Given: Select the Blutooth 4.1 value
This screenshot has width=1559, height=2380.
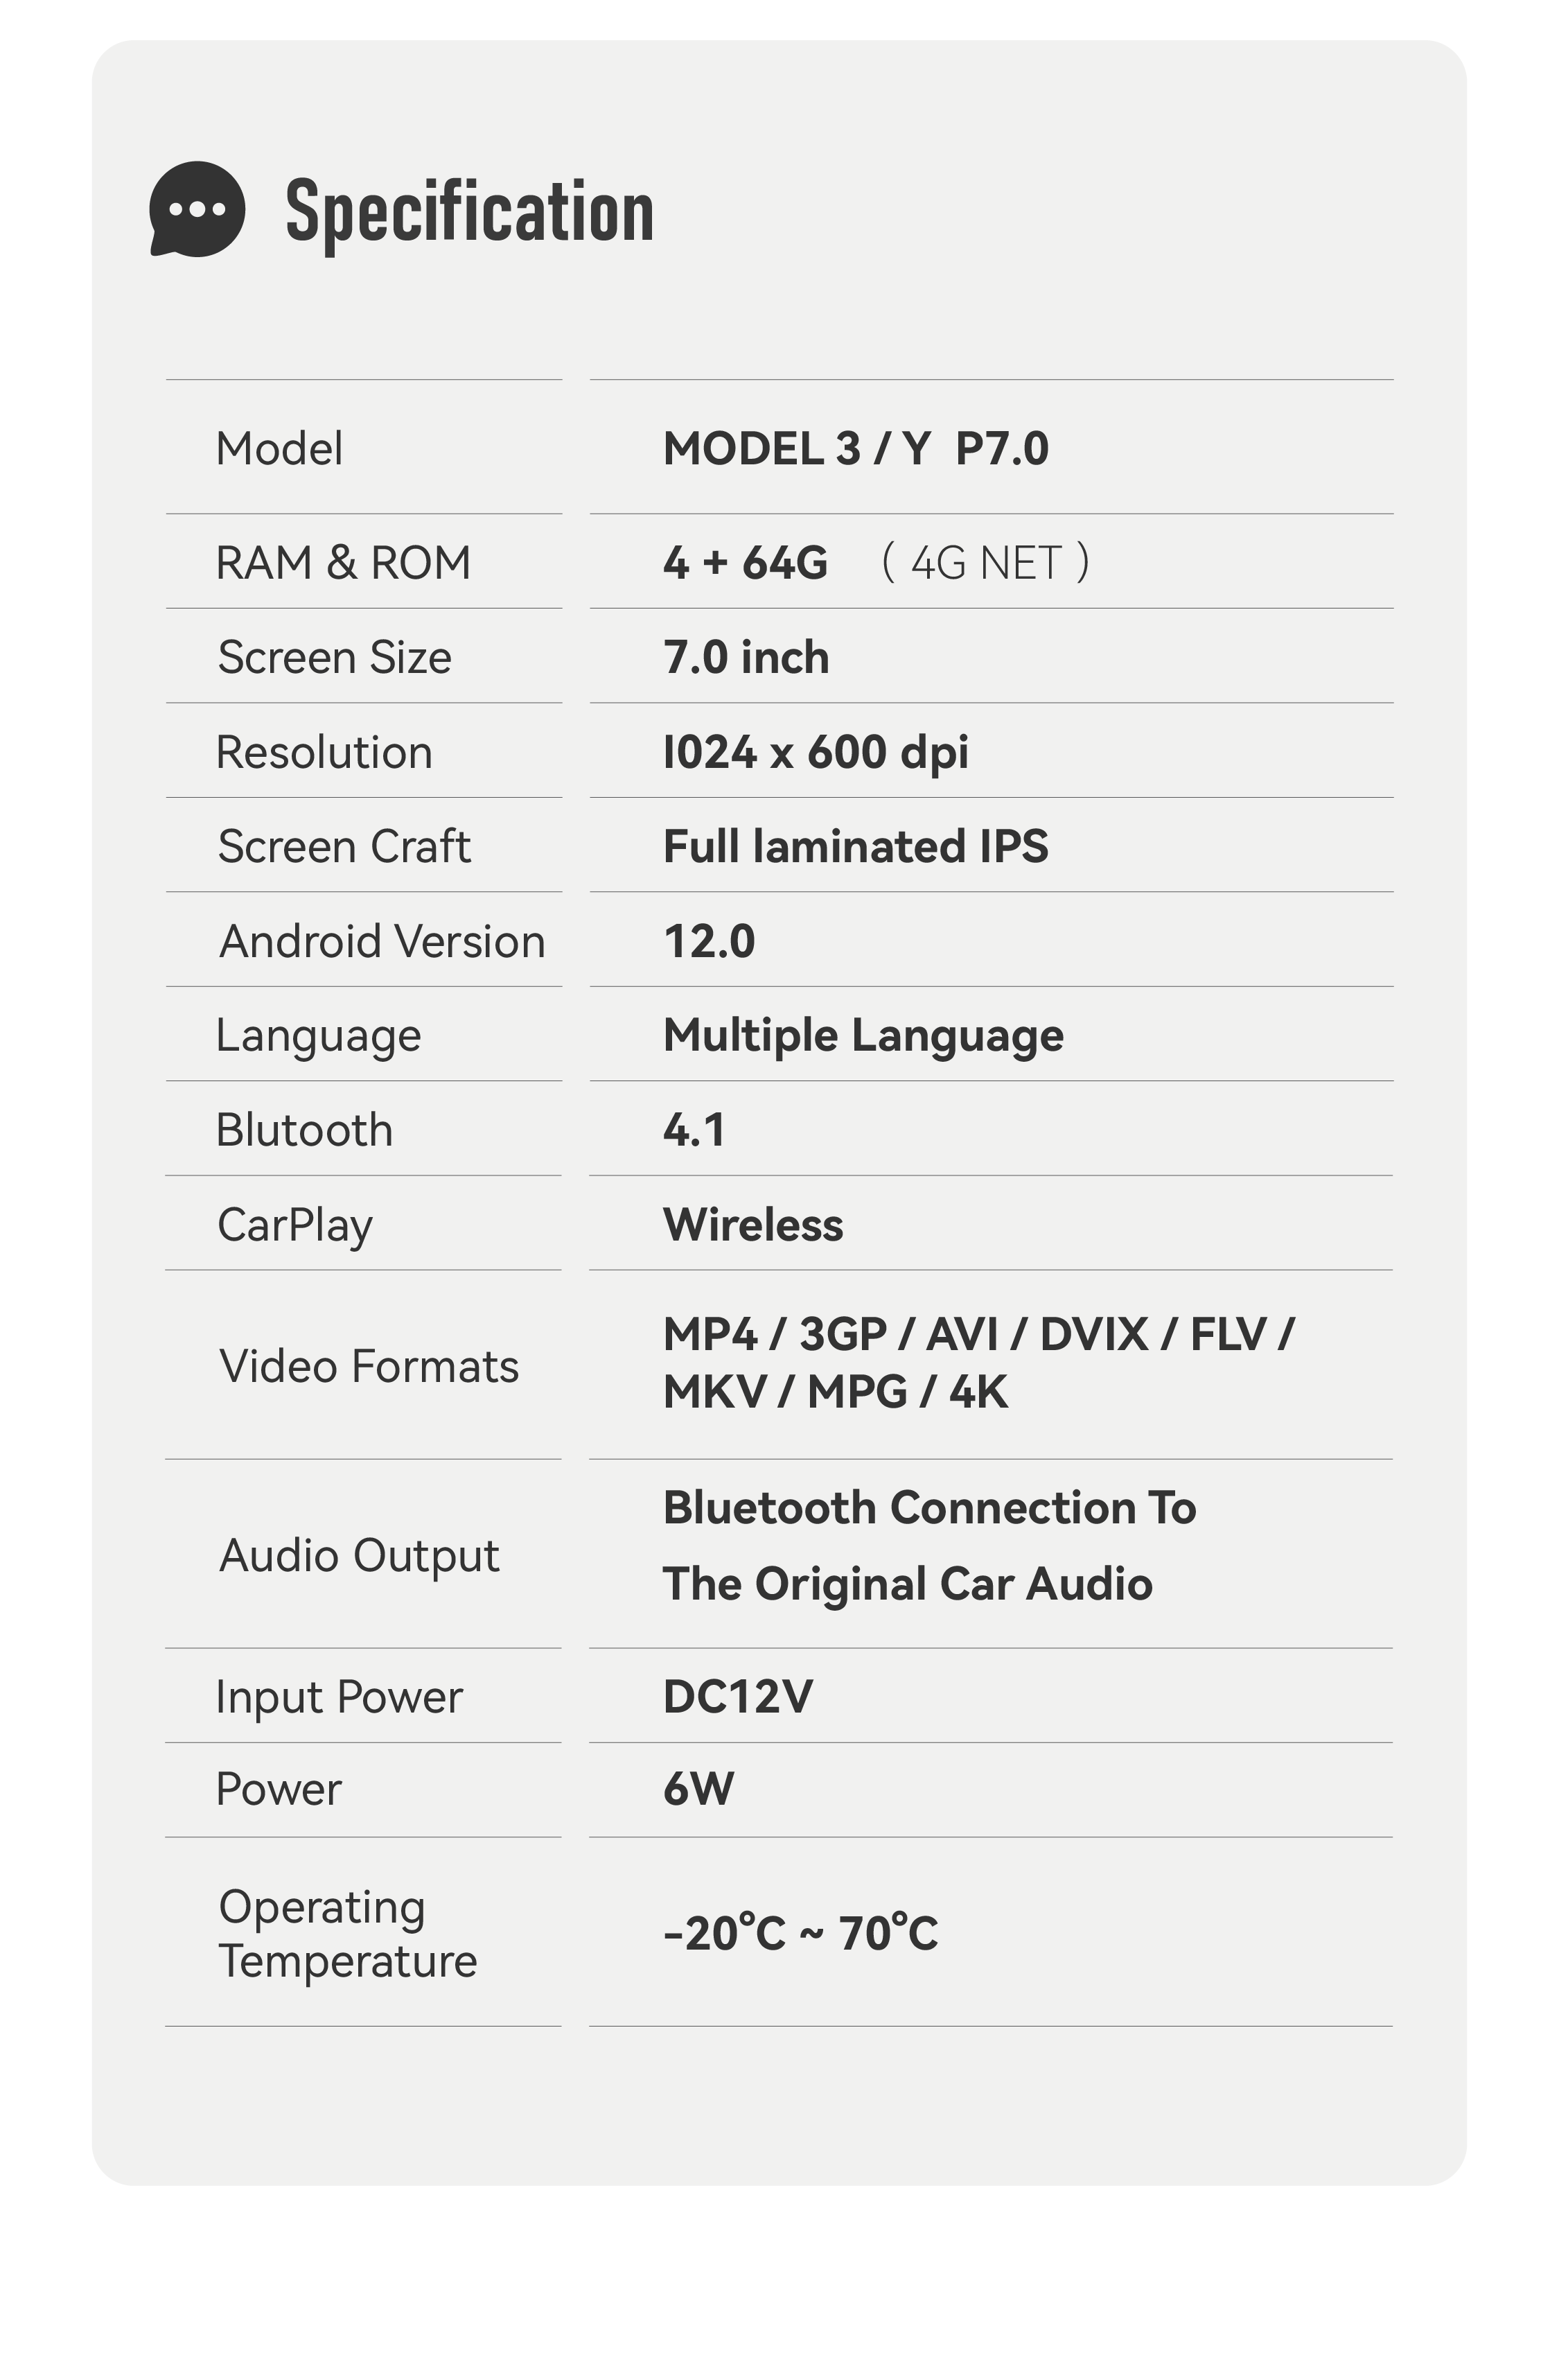Looking at the screenshot, I should point(695,1130).
